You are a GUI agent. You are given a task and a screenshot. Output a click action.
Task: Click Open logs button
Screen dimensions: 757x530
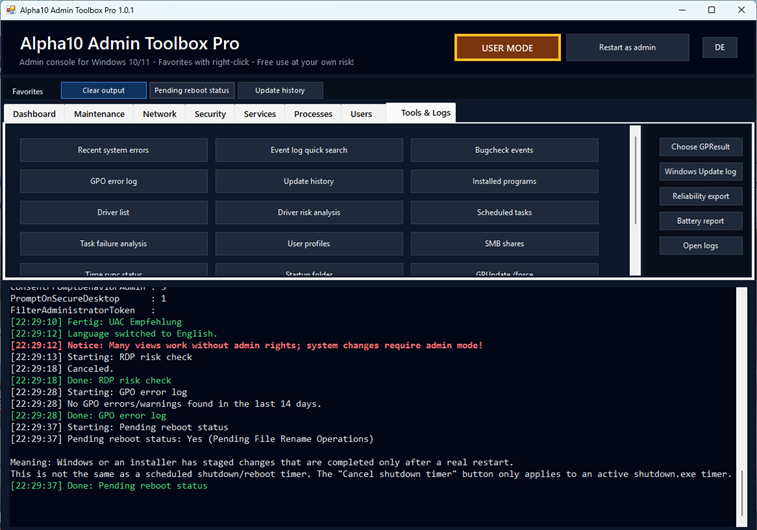pyautogui.click(x=701, y=246)
